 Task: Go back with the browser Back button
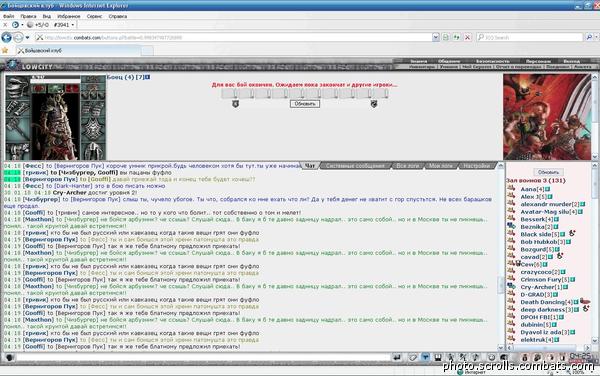(x=7, y=37)
